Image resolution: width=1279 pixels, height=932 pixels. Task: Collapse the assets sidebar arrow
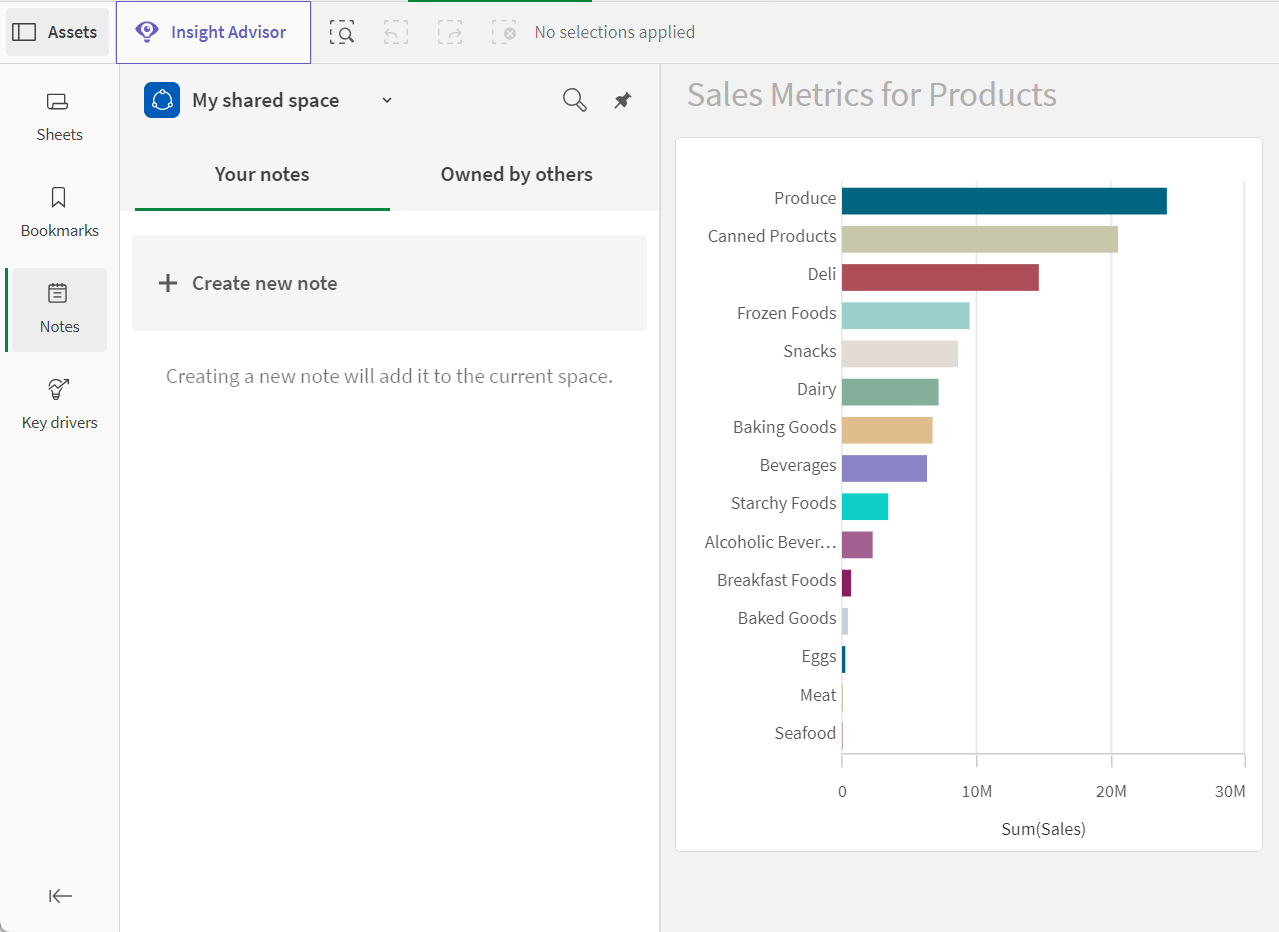pos(60,896)
